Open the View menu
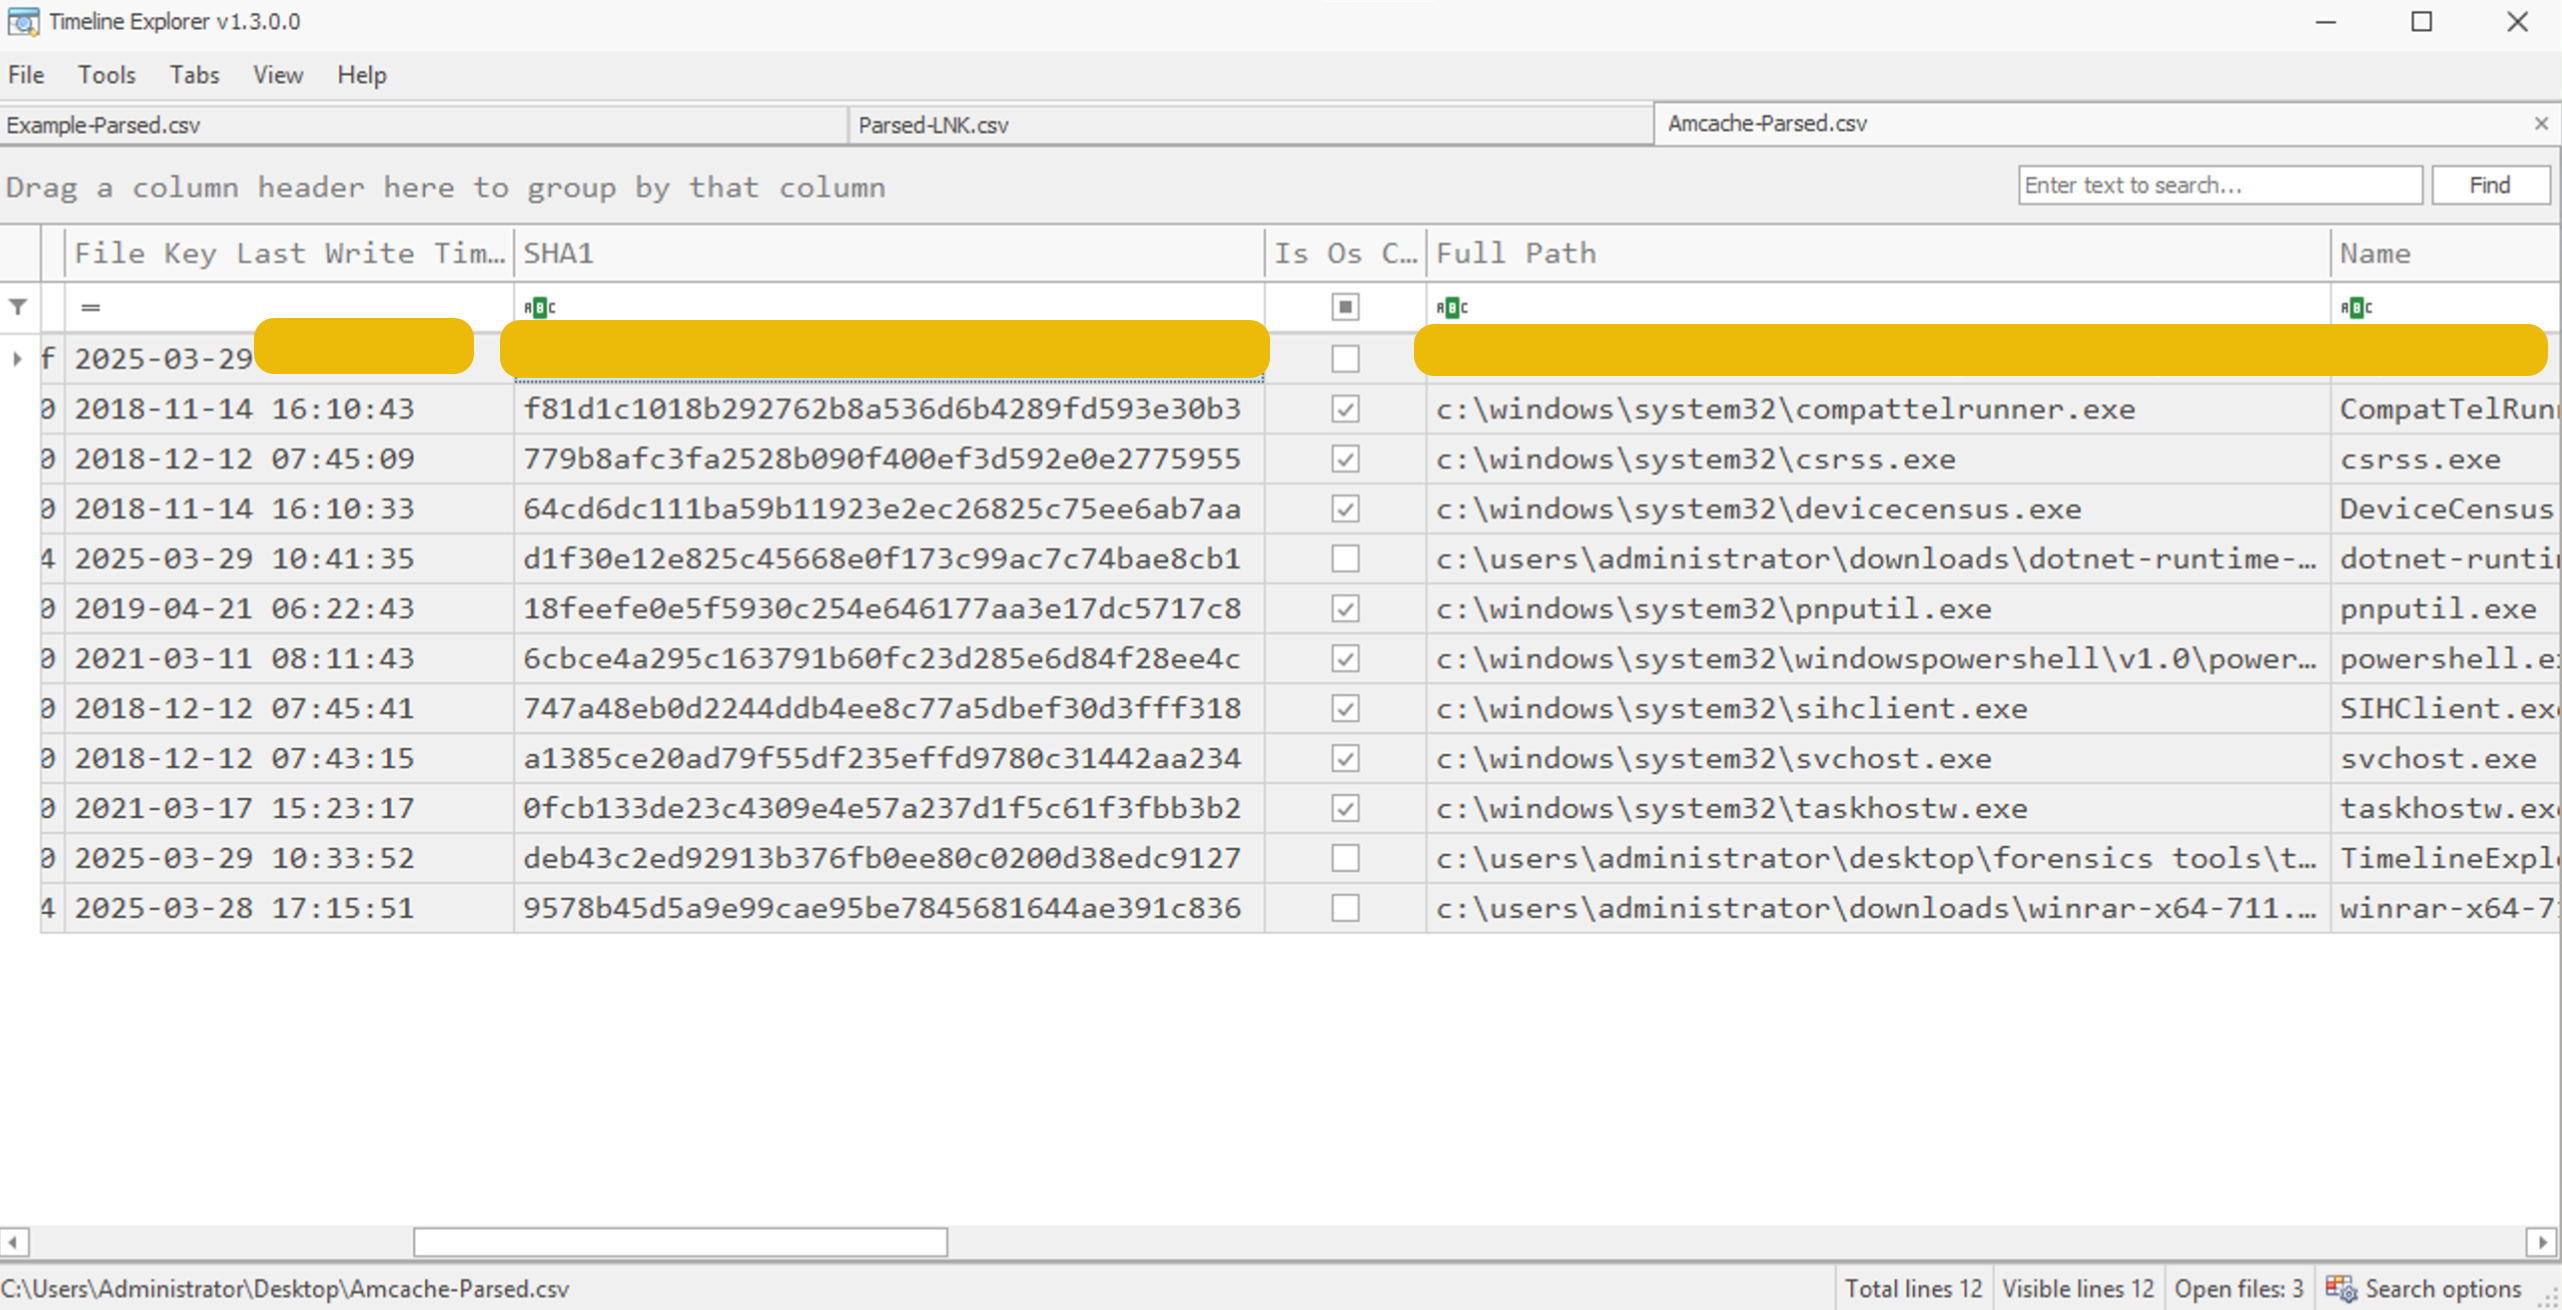2562x1310 pixels. click(278, 75)
